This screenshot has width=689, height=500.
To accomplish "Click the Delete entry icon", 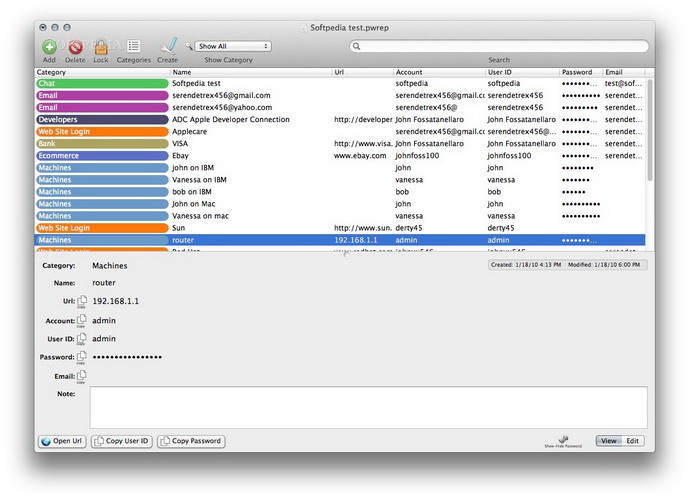I will point(75,46).
